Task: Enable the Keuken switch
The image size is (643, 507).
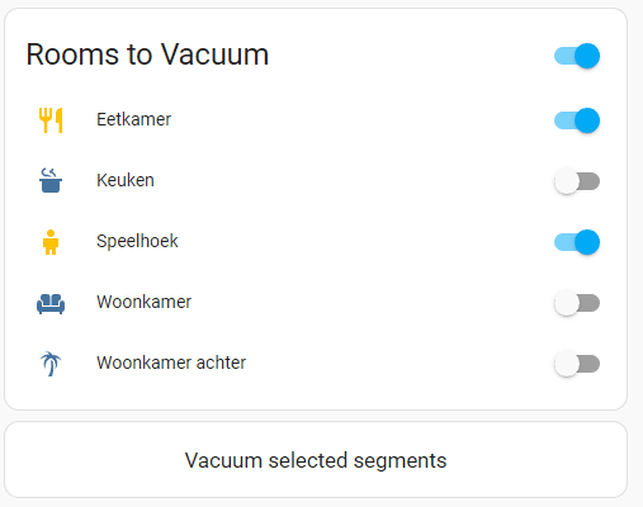Action: [x=577, y=181]
